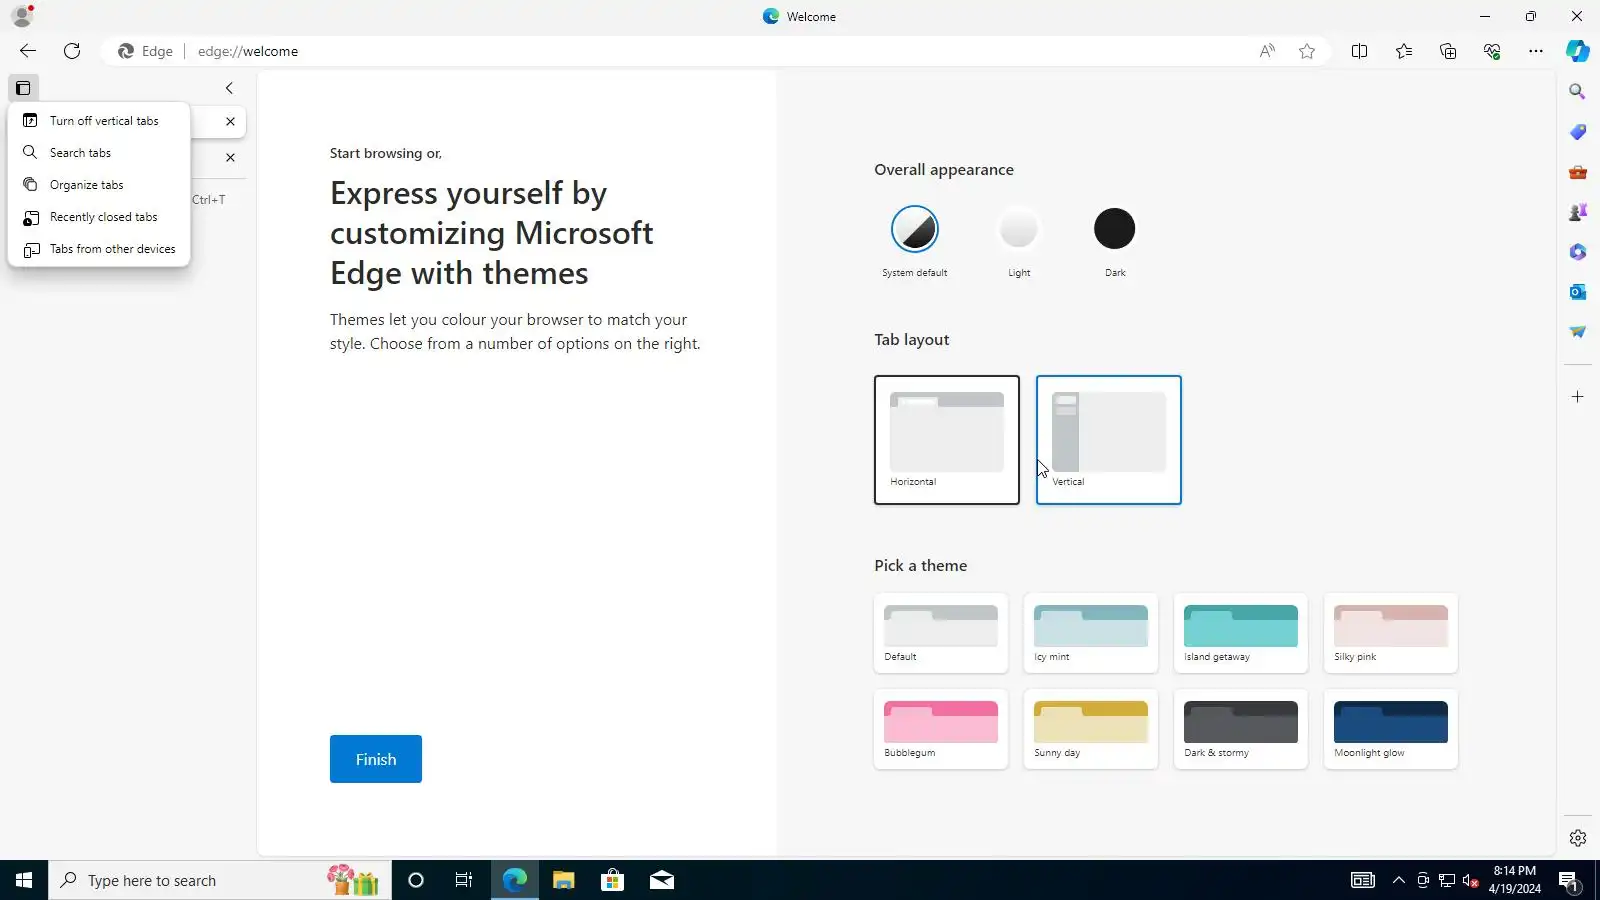
Task: Open sidebar settings gear
Action: click(x=1578, y=838)
